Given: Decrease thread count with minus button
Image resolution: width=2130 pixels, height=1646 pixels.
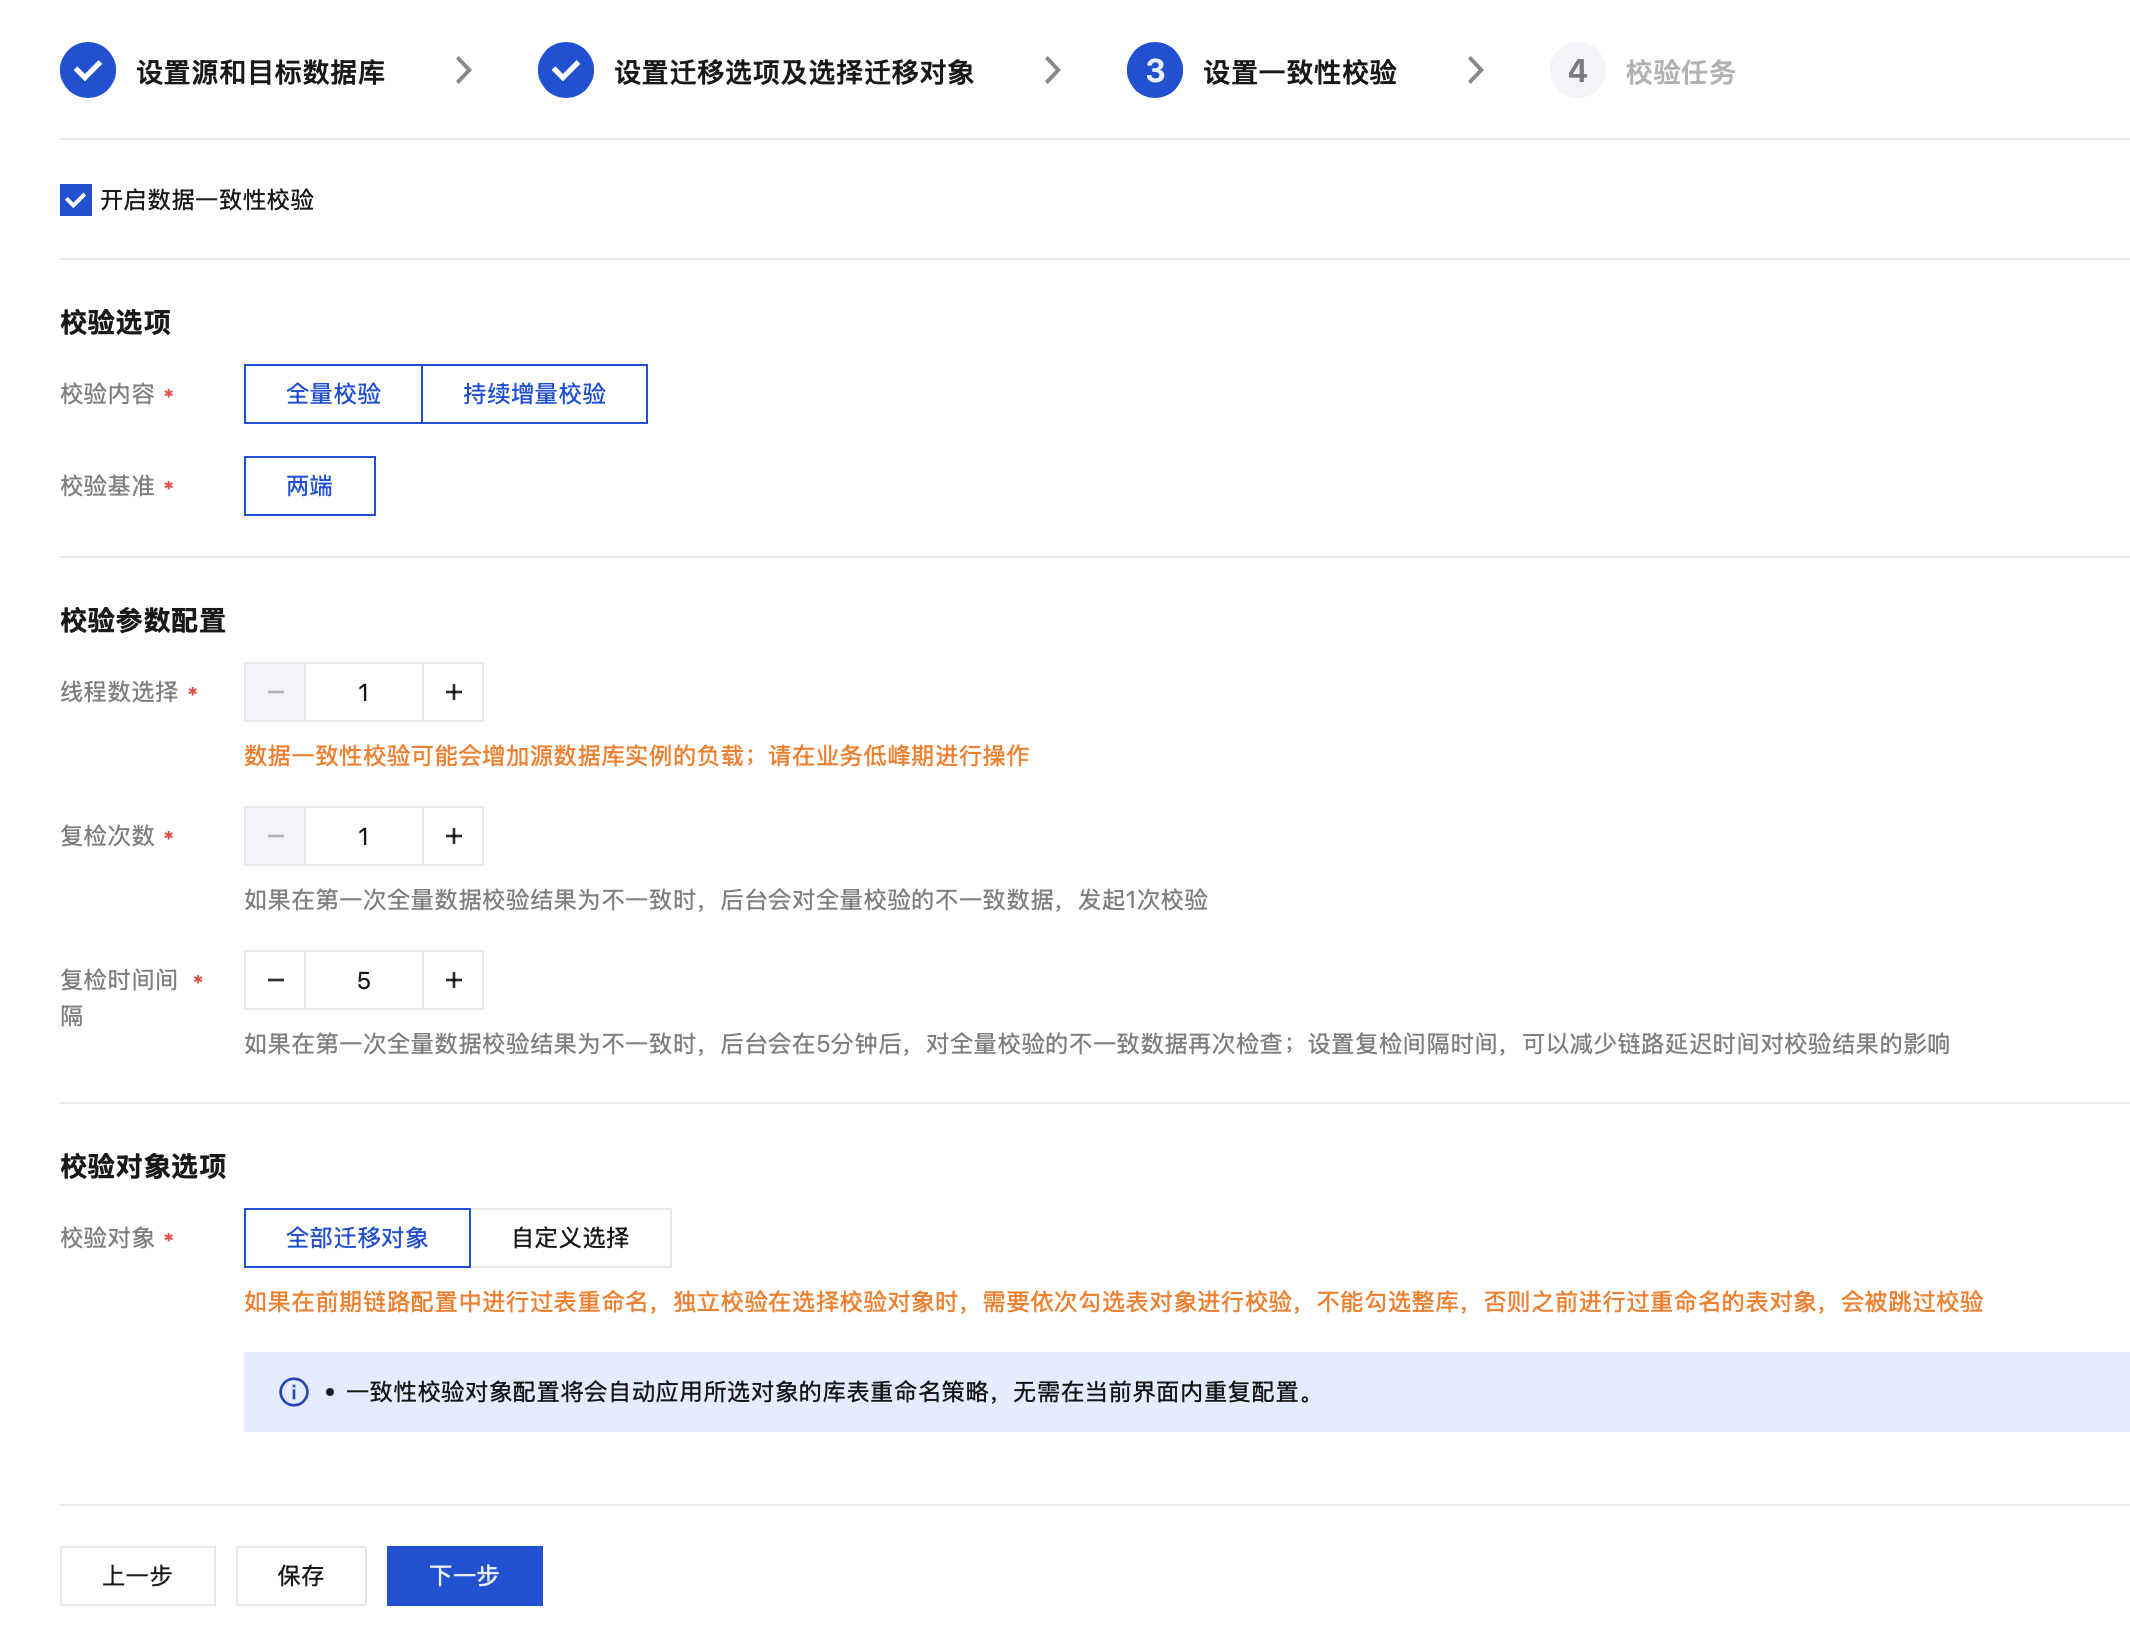Looking at the screenshot, I should (275, 692).
